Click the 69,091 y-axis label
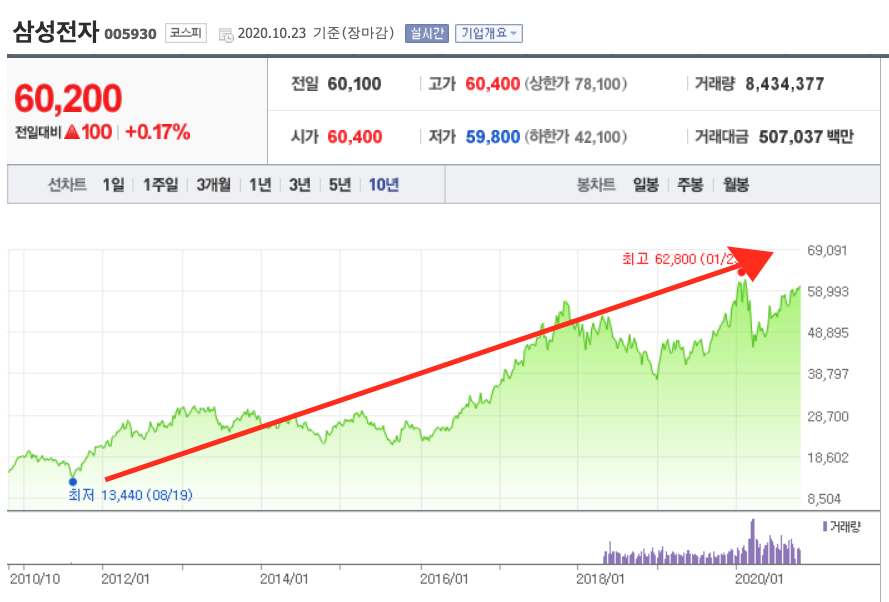This screenshot has width=889, height=602. [x=827, y=250]
